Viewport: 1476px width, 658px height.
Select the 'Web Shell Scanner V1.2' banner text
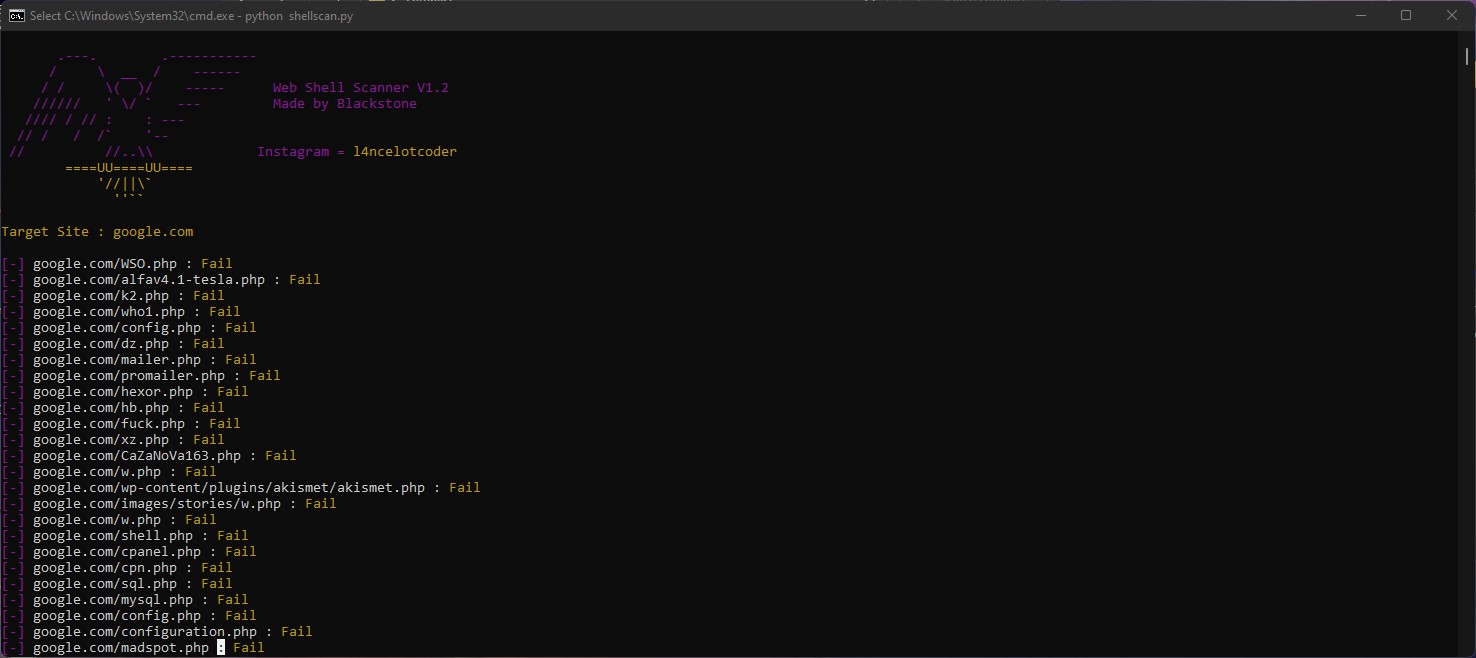[361, 87]
